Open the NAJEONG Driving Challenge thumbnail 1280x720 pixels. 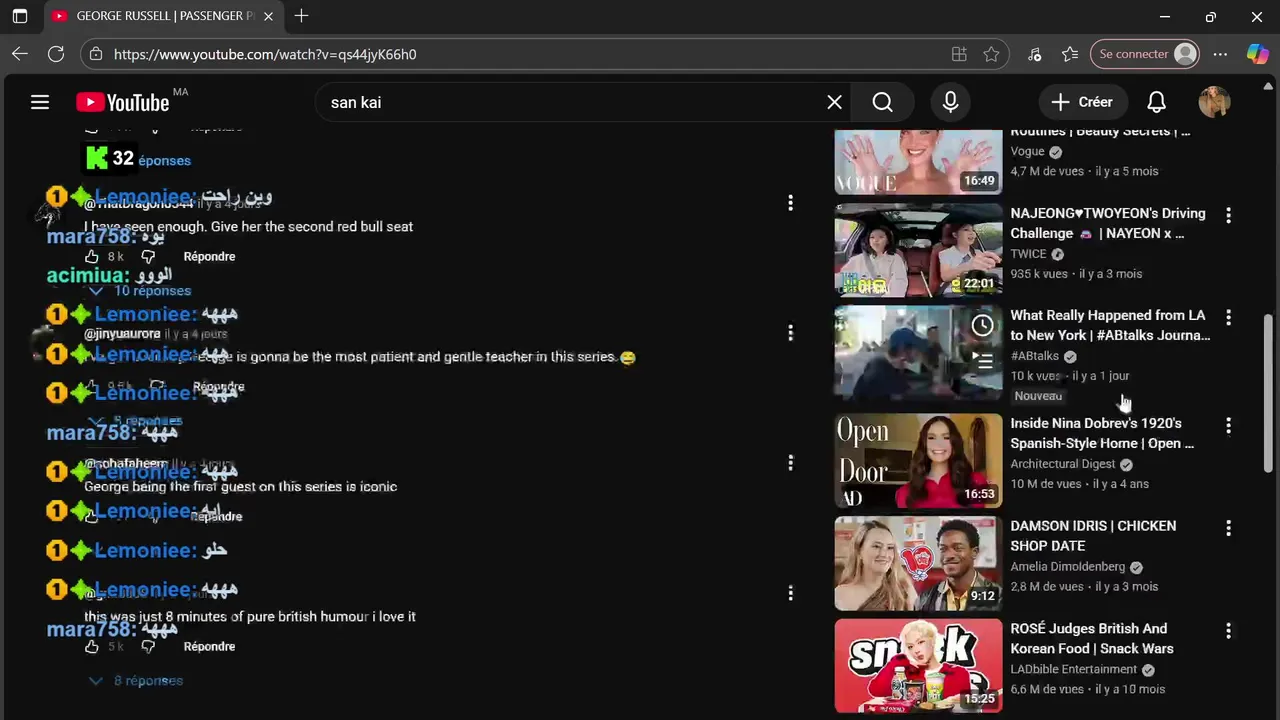(x=918, y=250)
